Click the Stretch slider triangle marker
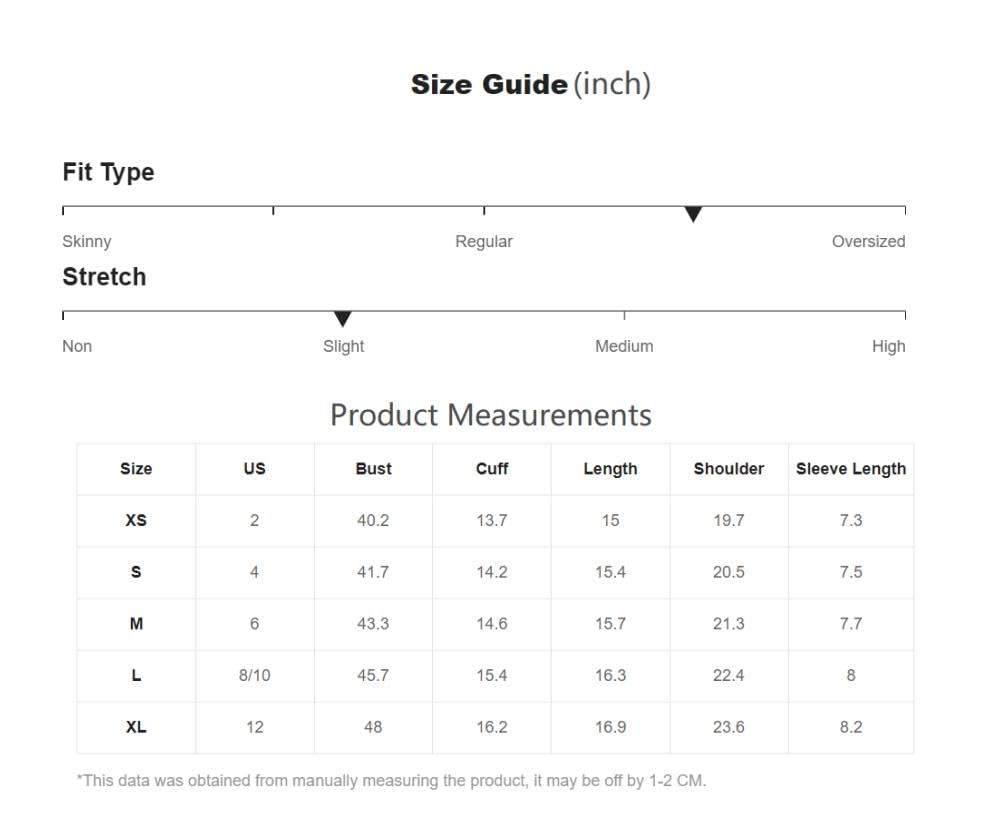The width and height of the screenshot is (990, 840). coord(342,319)
